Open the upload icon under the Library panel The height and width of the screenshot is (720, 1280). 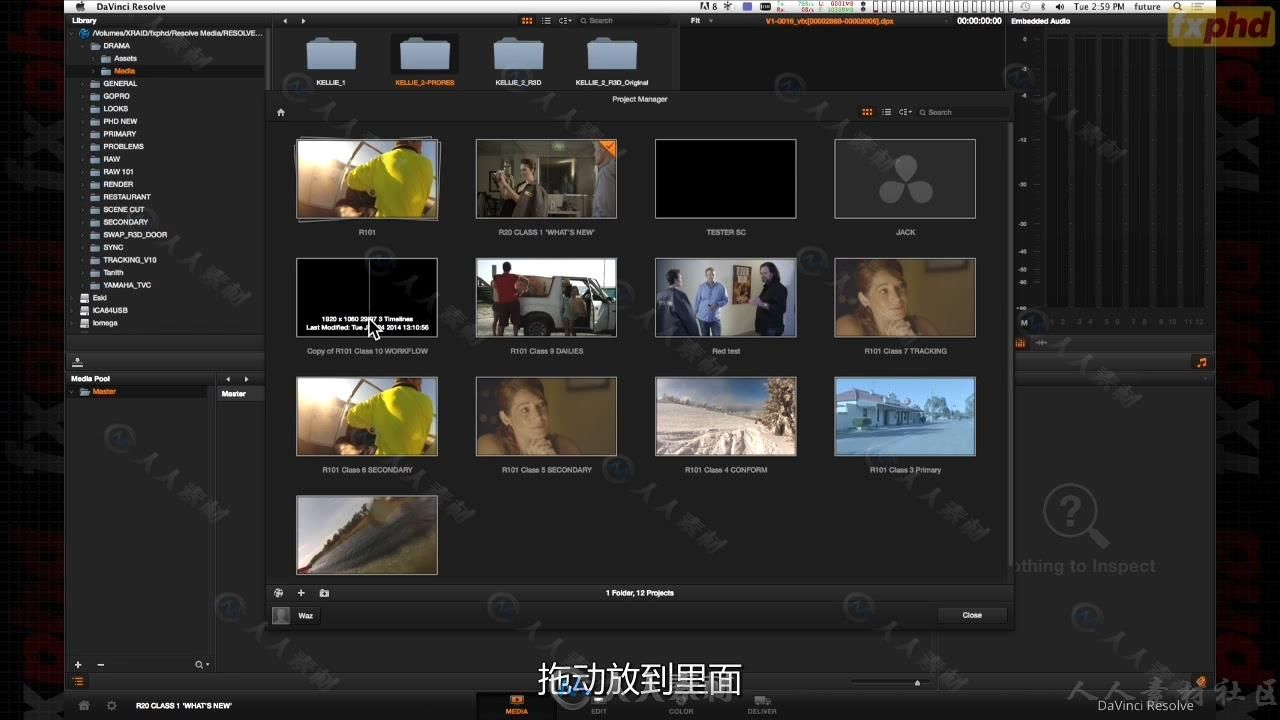click(x=78, y=362)
